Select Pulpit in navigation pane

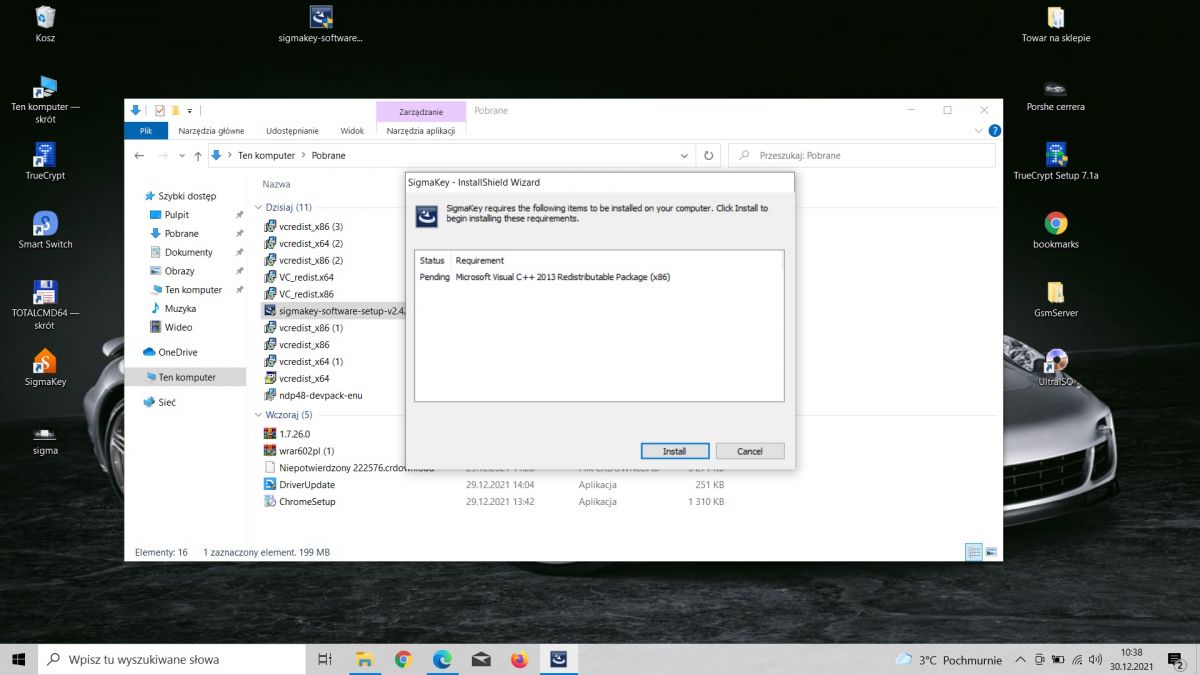176,215
